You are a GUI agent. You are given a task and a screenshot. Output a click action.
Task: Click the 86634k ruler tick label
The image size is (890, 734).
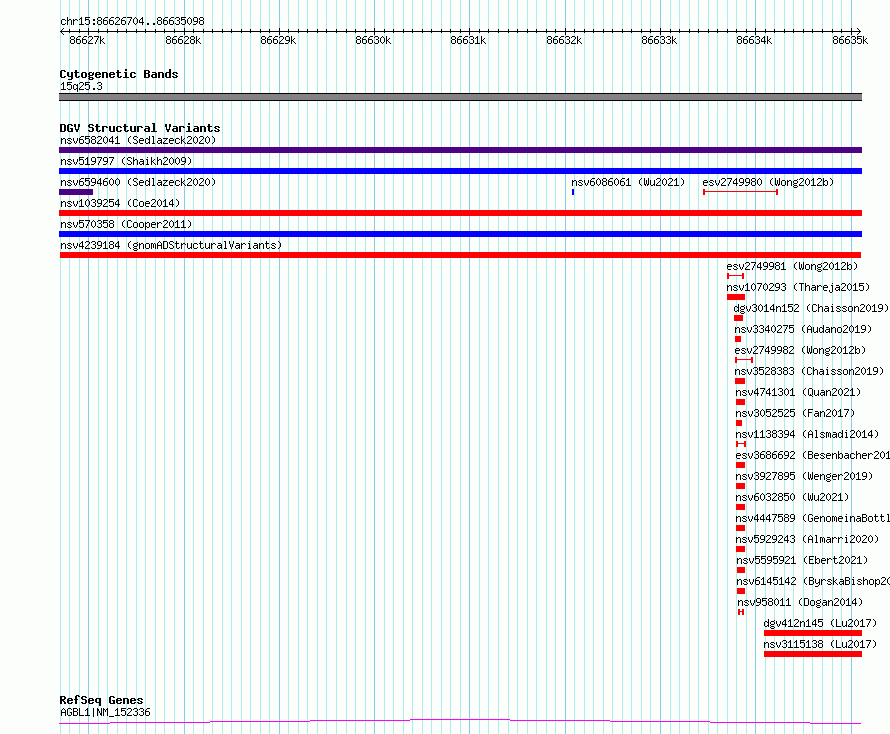pos(754,40)
